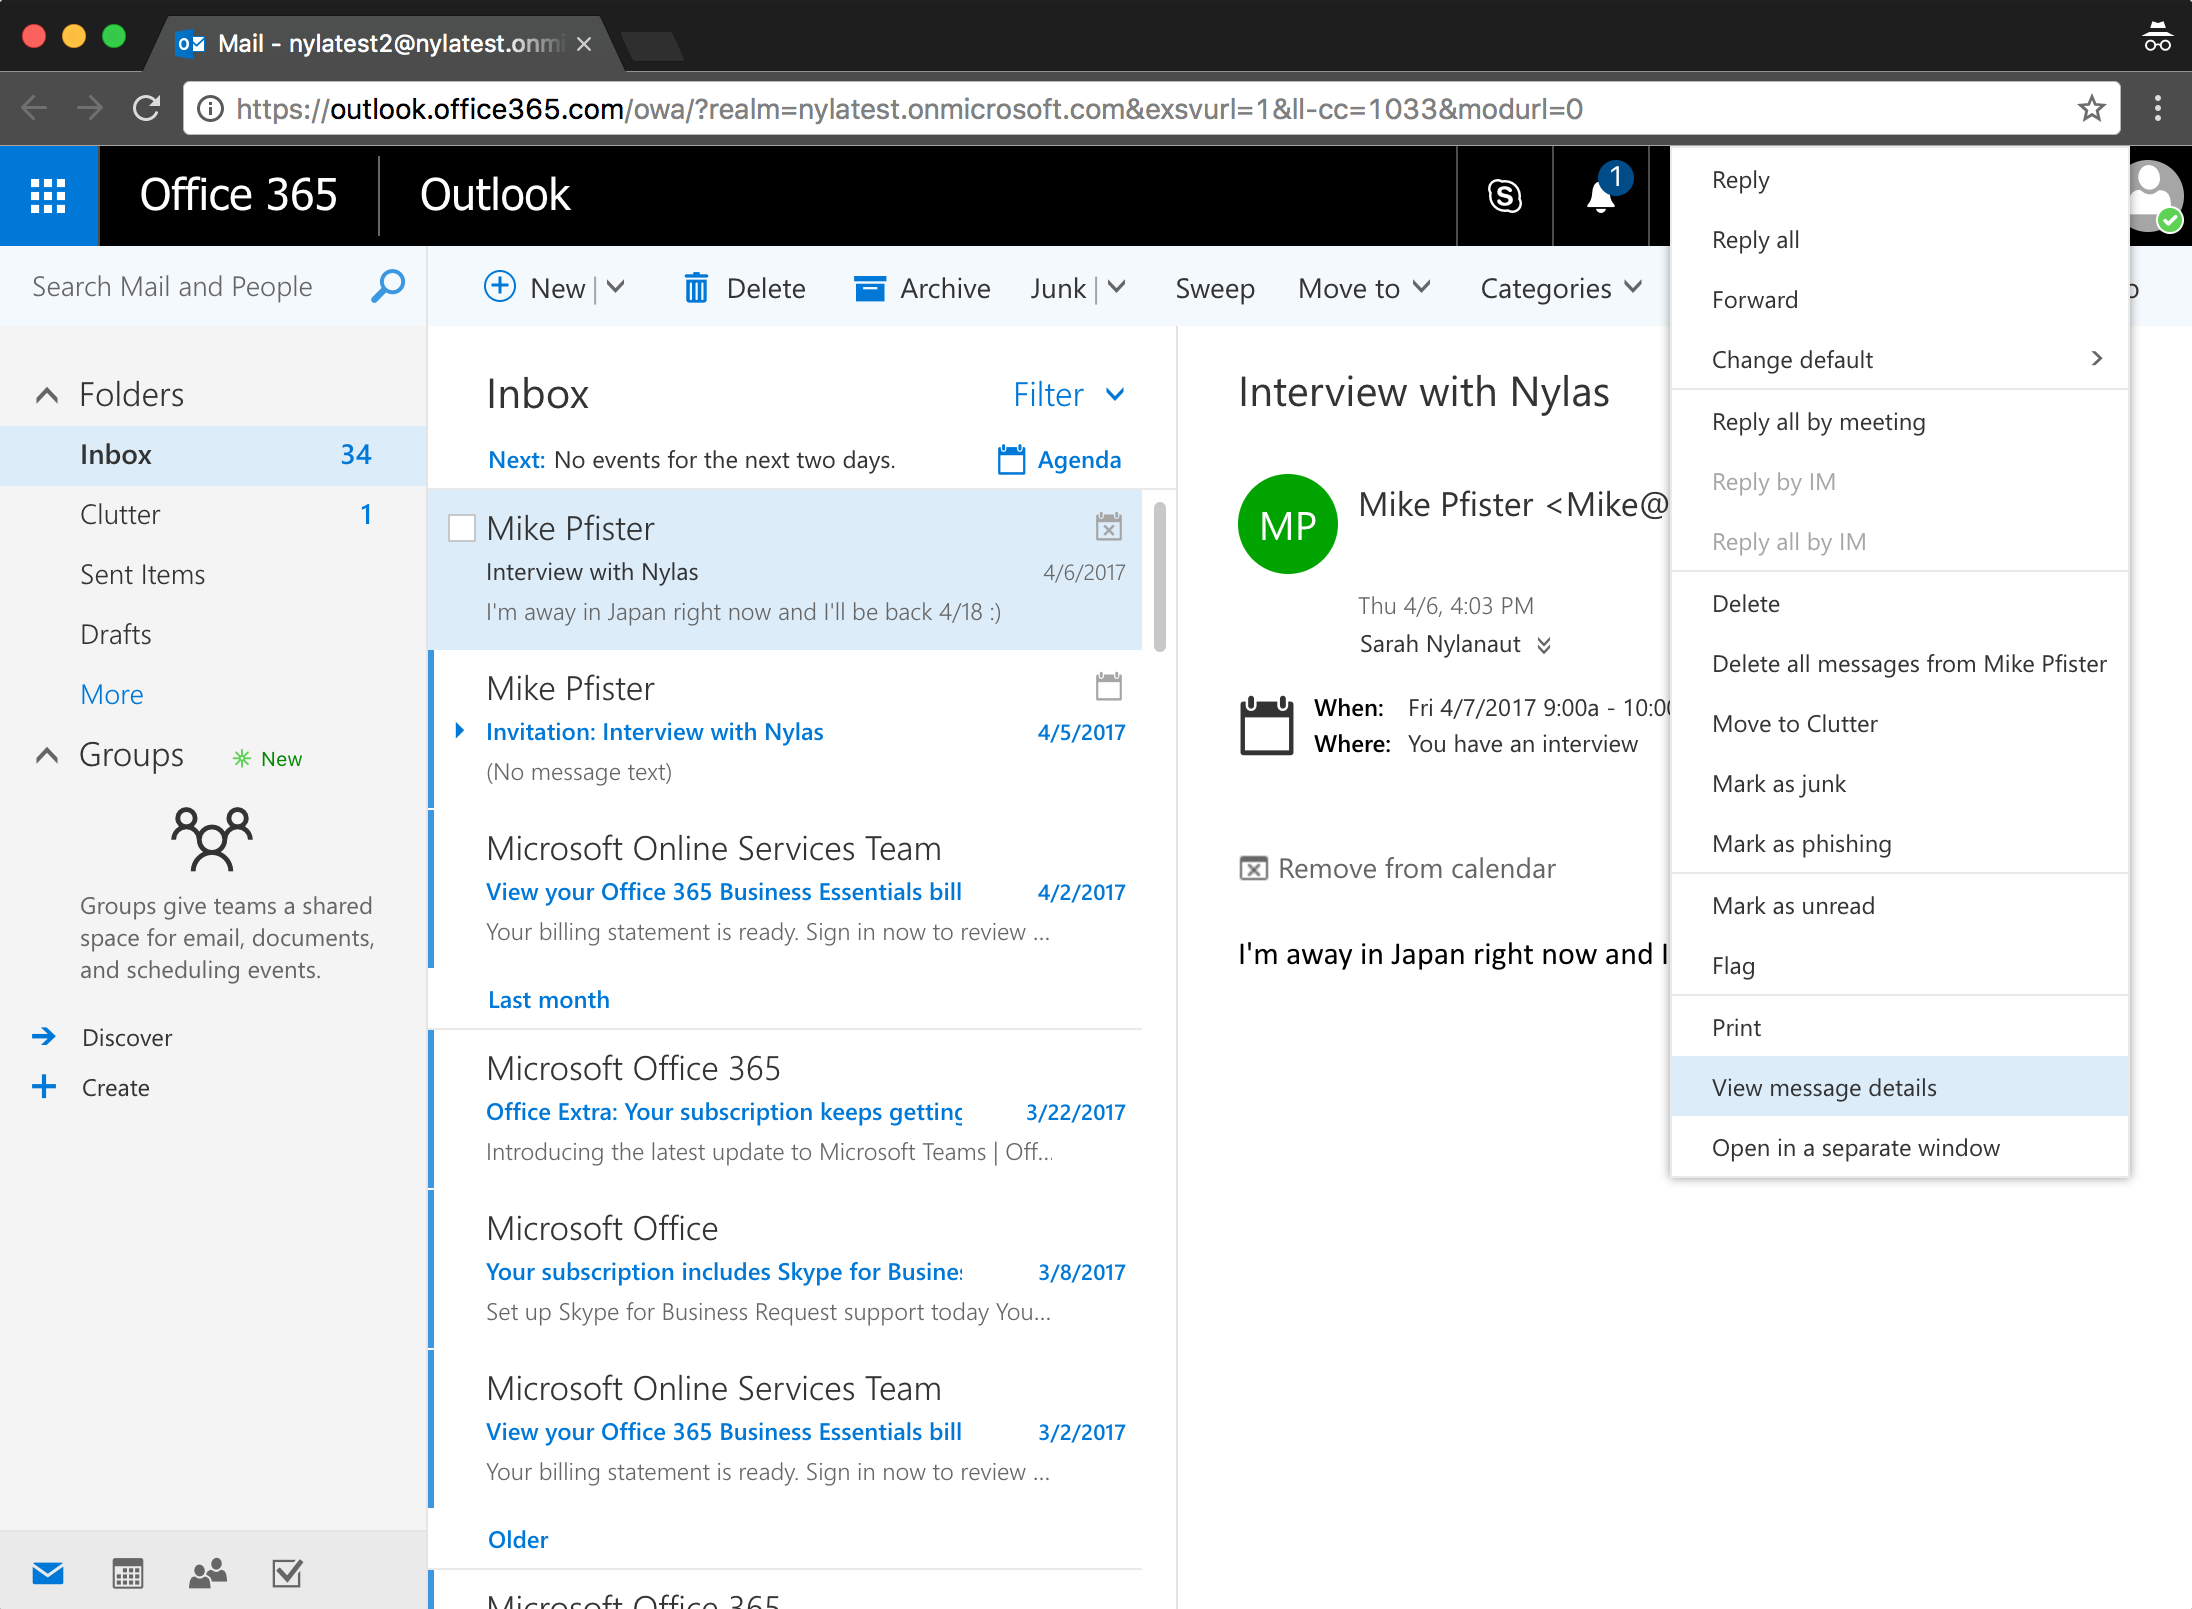Check the Mike Pfister message checkbox
The image size is (2192, 1609).
point(461,527)
